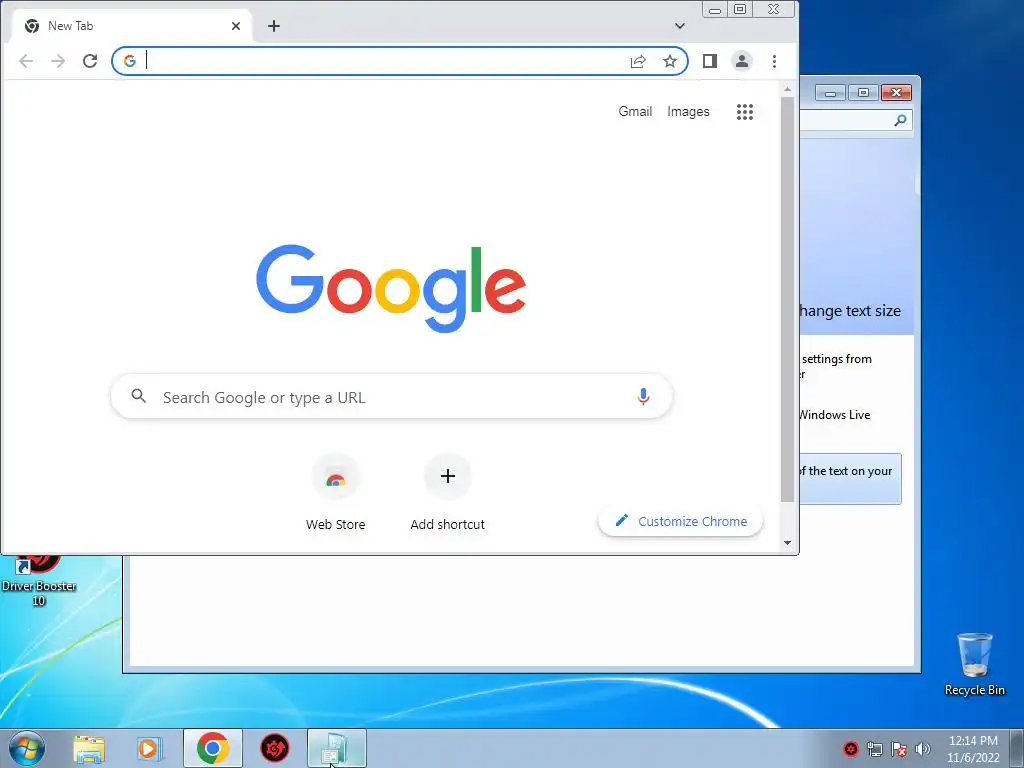The height and width of the screenshot is (768, 1024).
Task: Click the scrollbar down arrow in Chrome
Action: click(788, 543)
